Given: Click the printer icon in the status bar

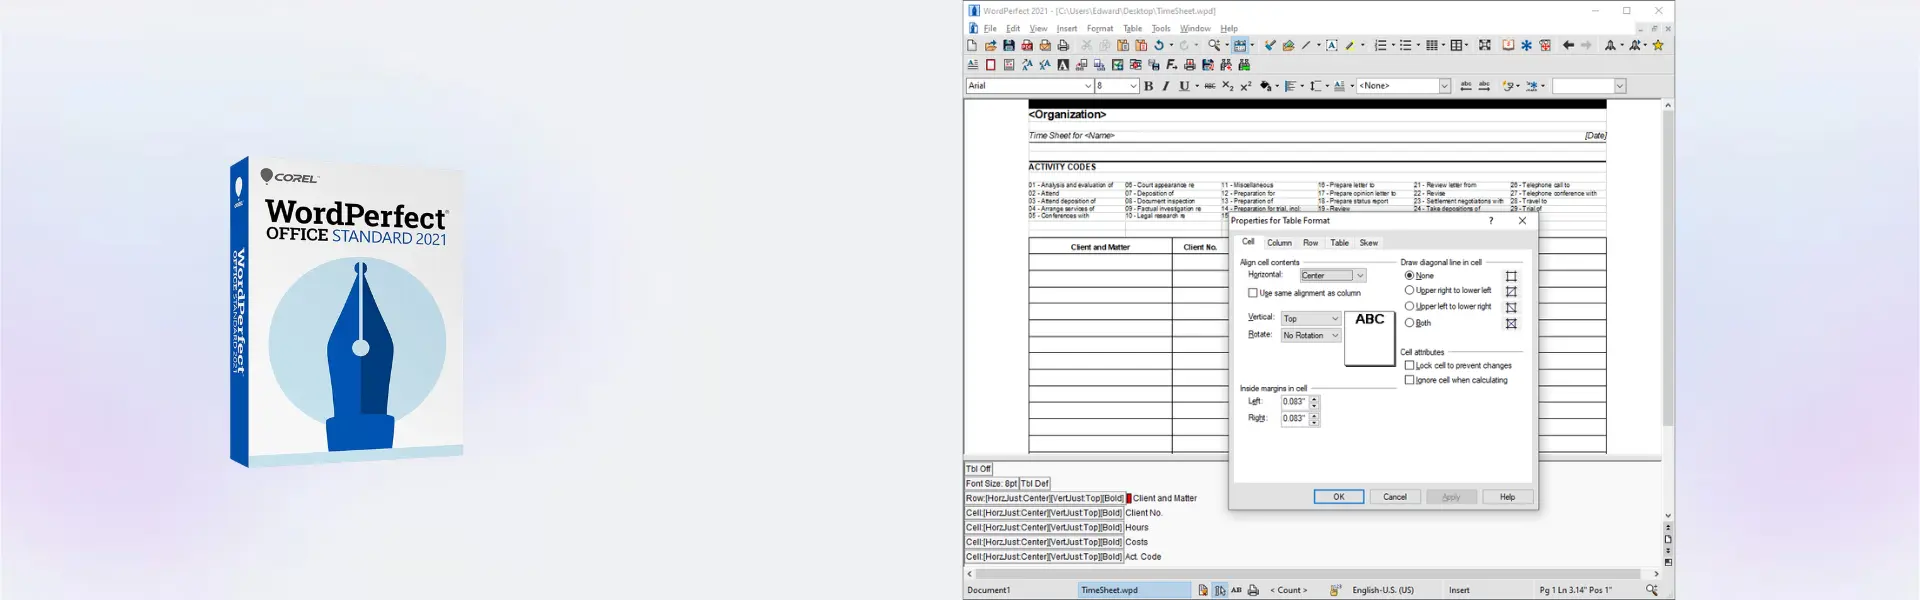Looking at the screenshot, I should (x=1253, y=590).
